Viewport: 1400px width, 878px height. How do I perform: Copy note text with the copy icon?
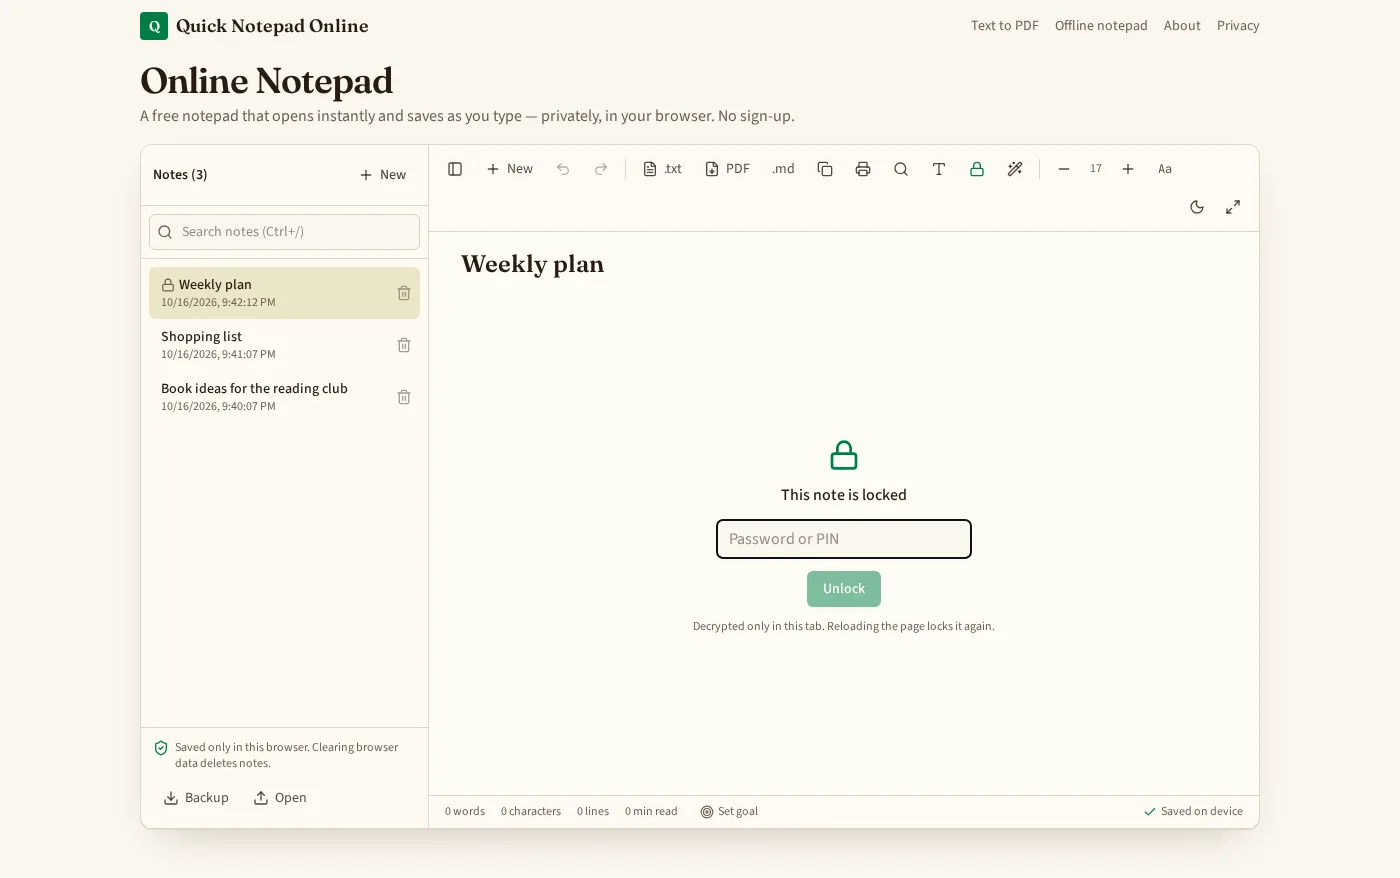point(825,169)
